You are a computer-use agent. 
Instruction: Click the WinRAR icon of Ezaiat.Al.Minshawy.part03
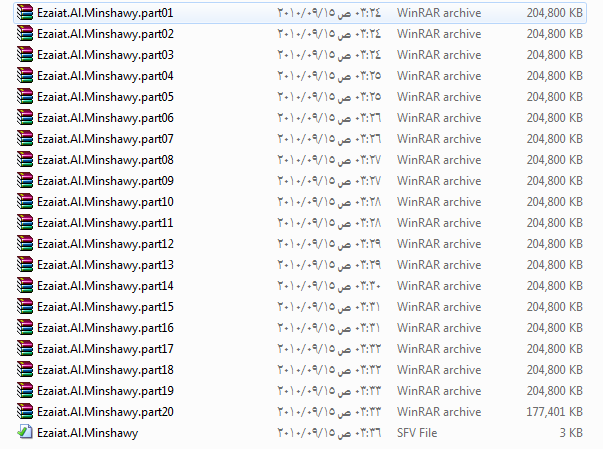[25, 55]
